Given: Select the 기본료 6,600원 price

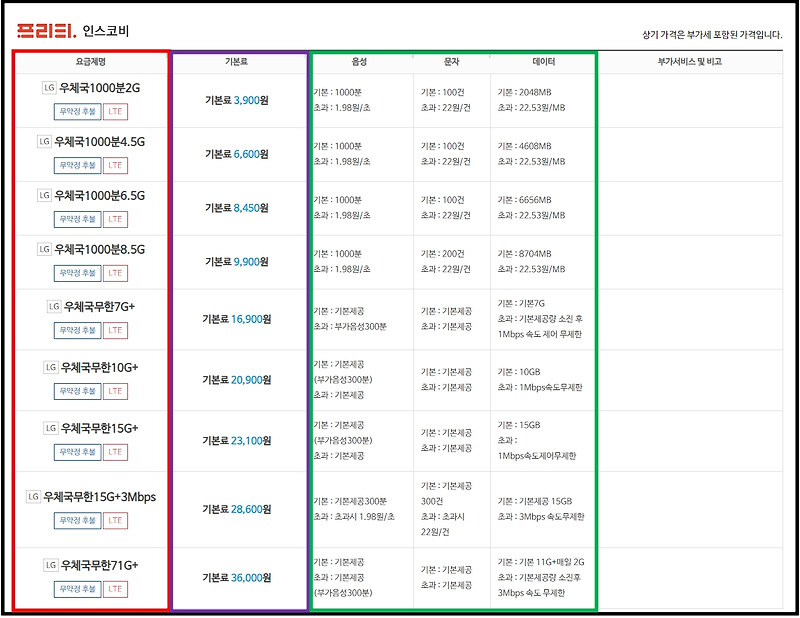Looking at the screenshot, I should click(237, 154).
